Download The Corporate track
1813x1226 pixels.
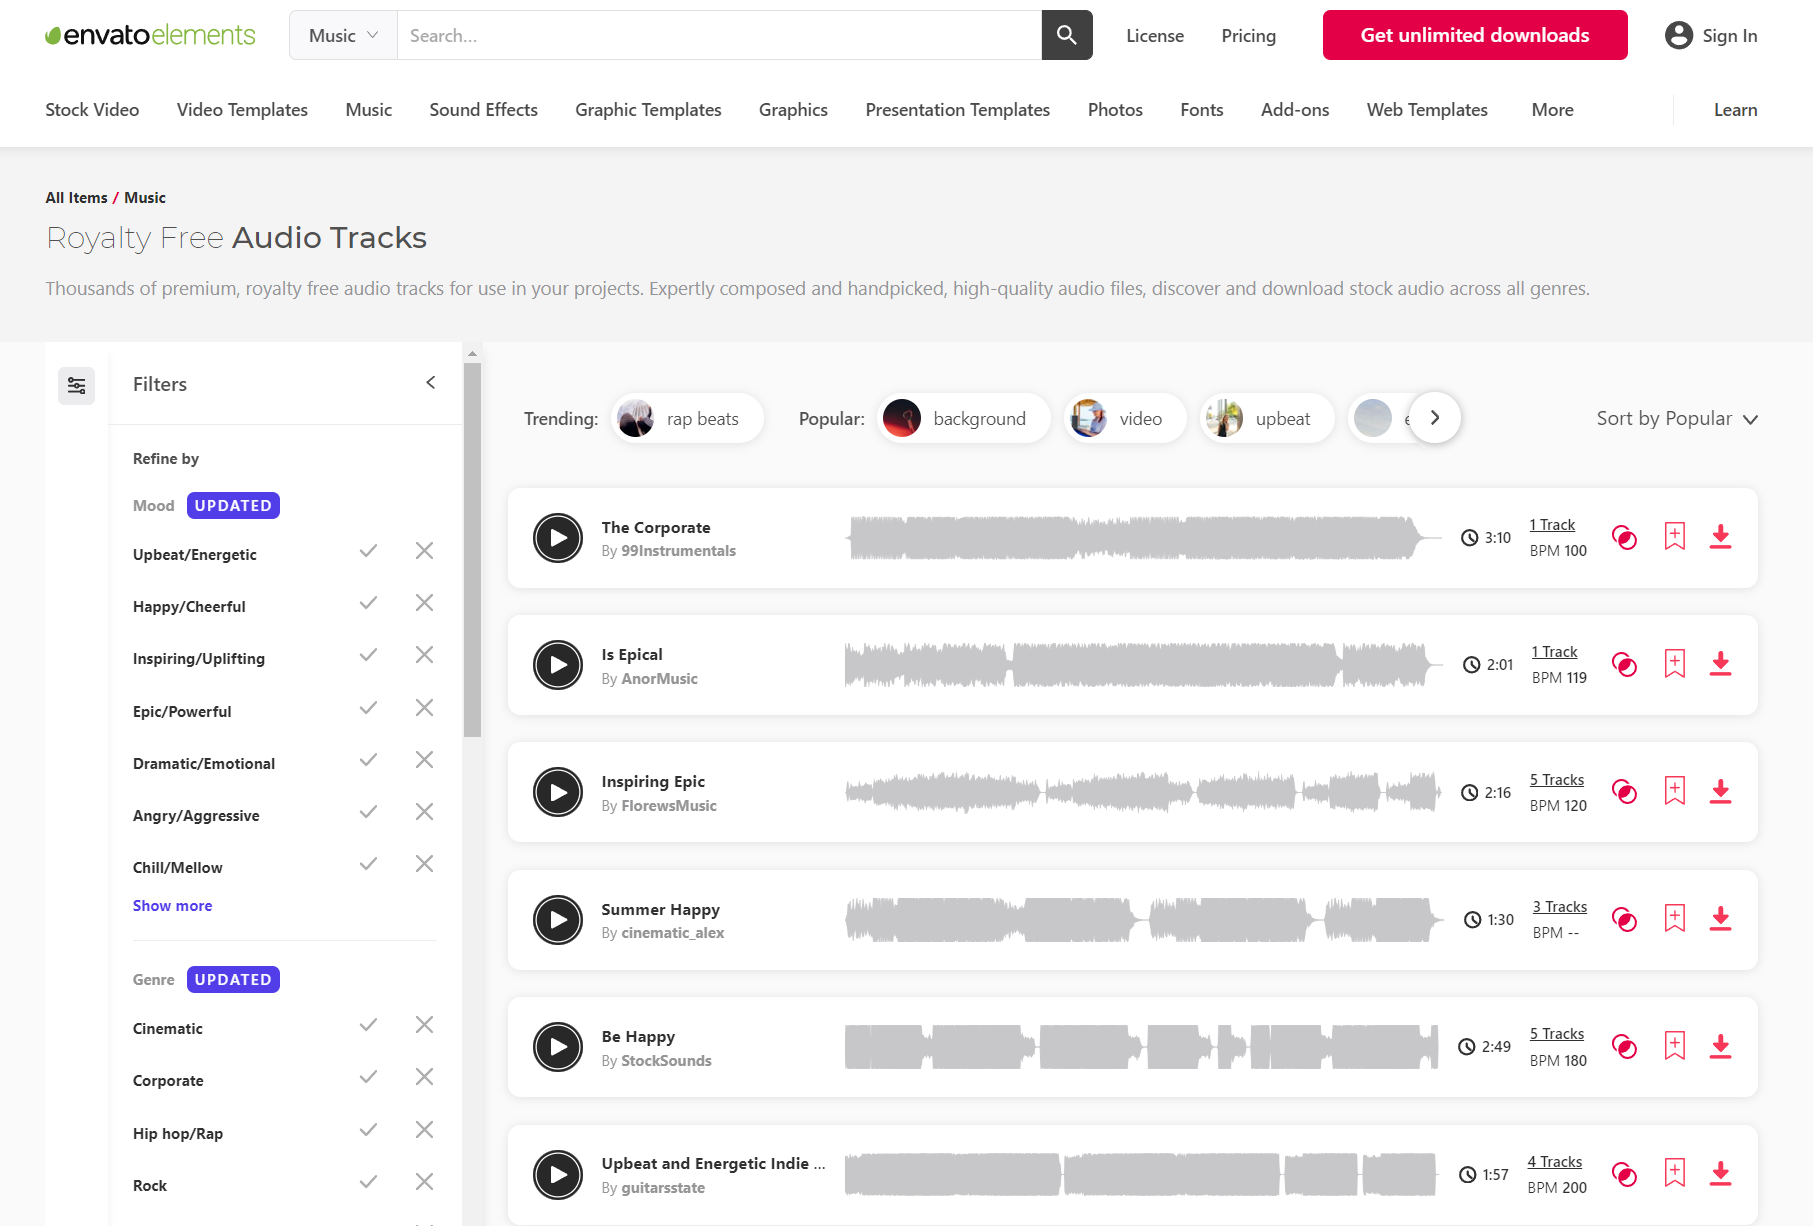point(1720,537)
